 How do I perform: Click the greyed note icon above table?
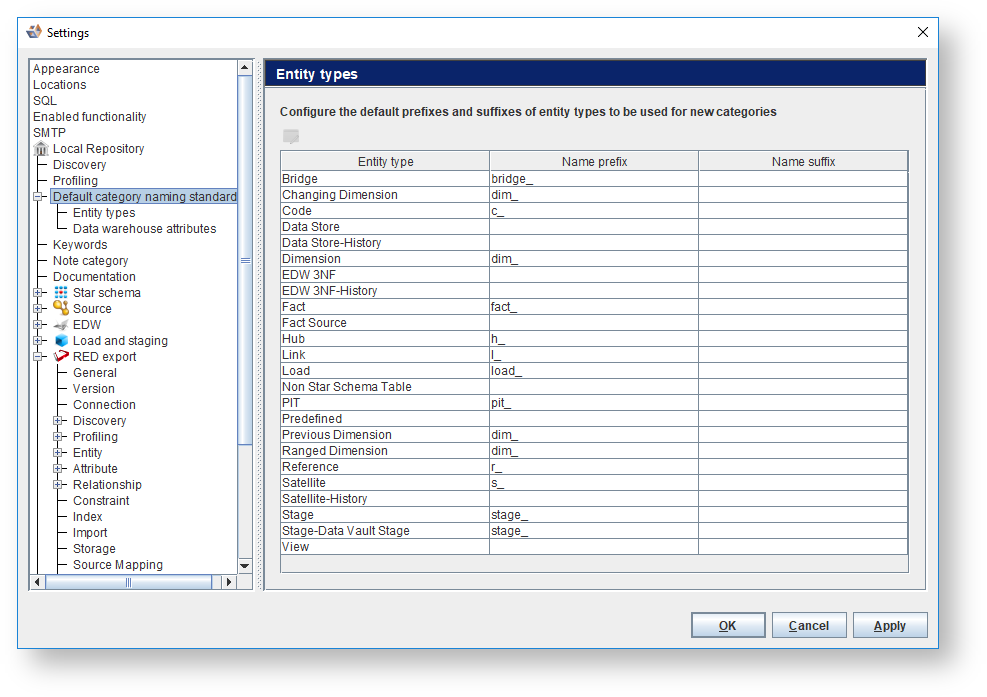291,136
